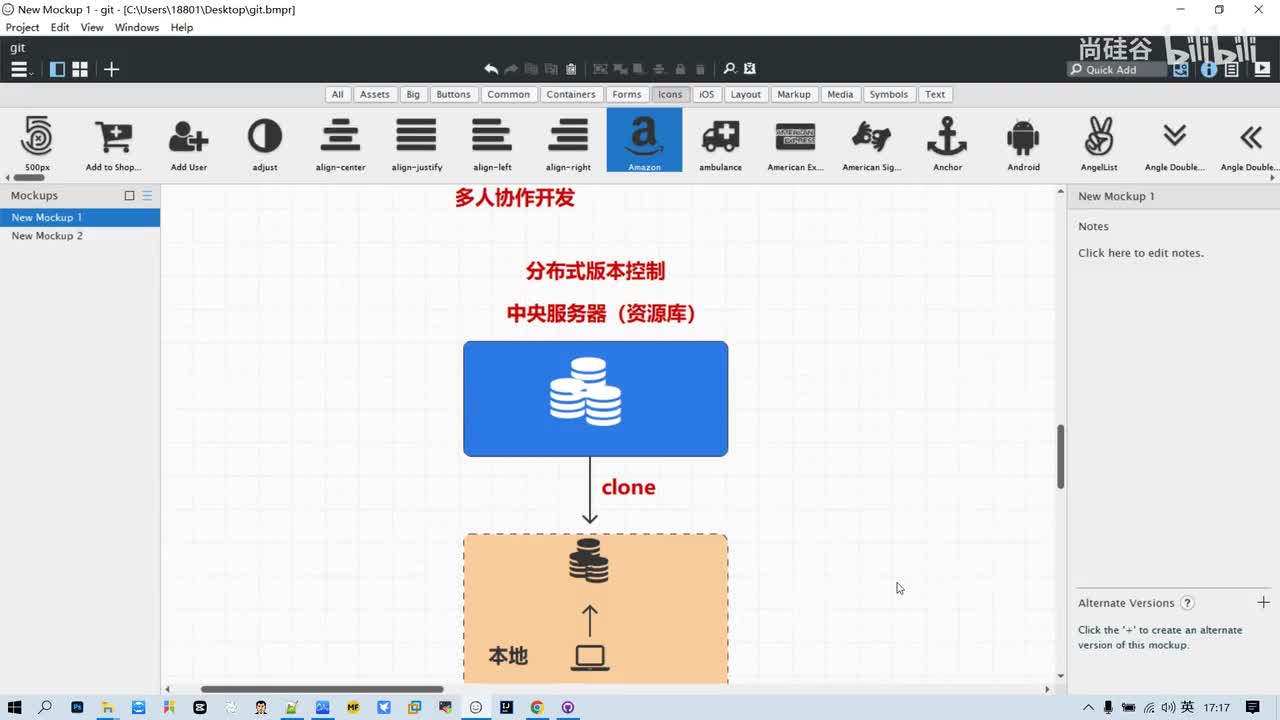
Task: Click the Redo arrow in toolbar
Action: 511,69
